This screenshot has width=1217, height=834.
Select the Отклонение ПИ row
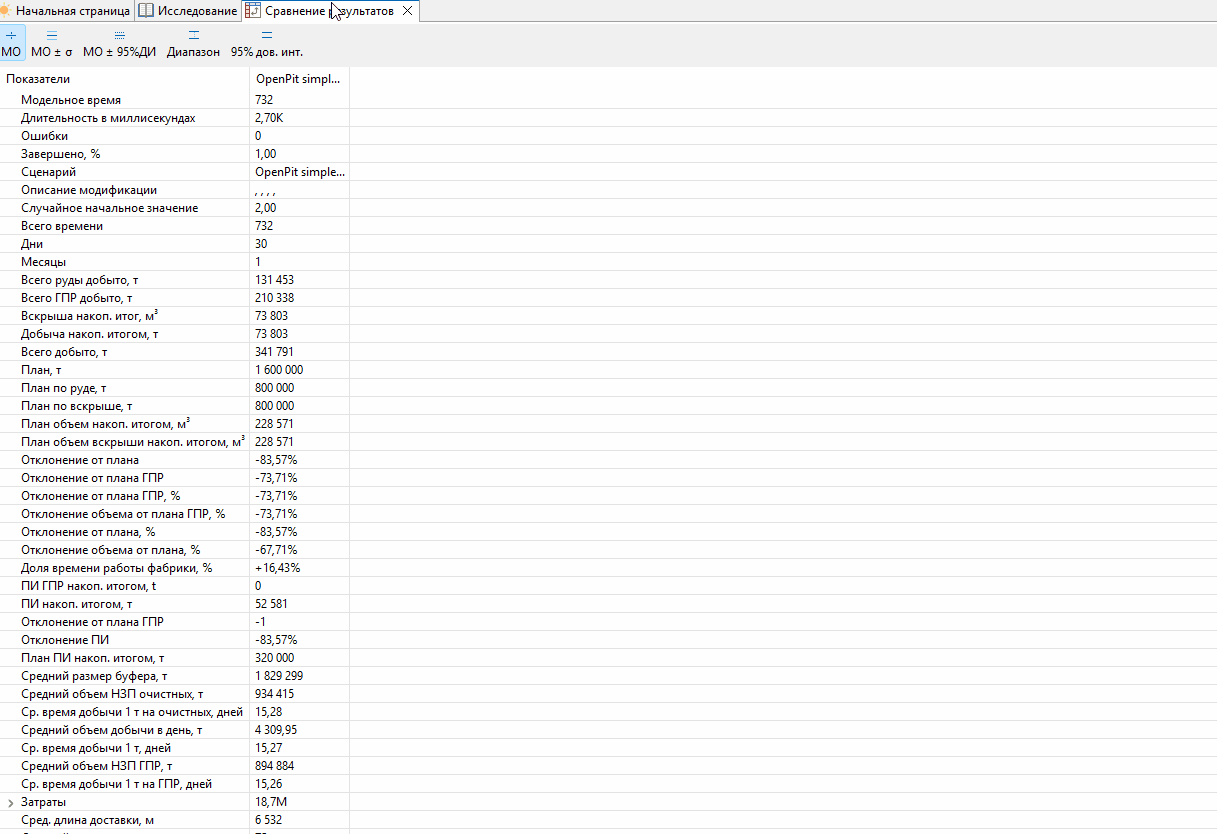(175, 640)
